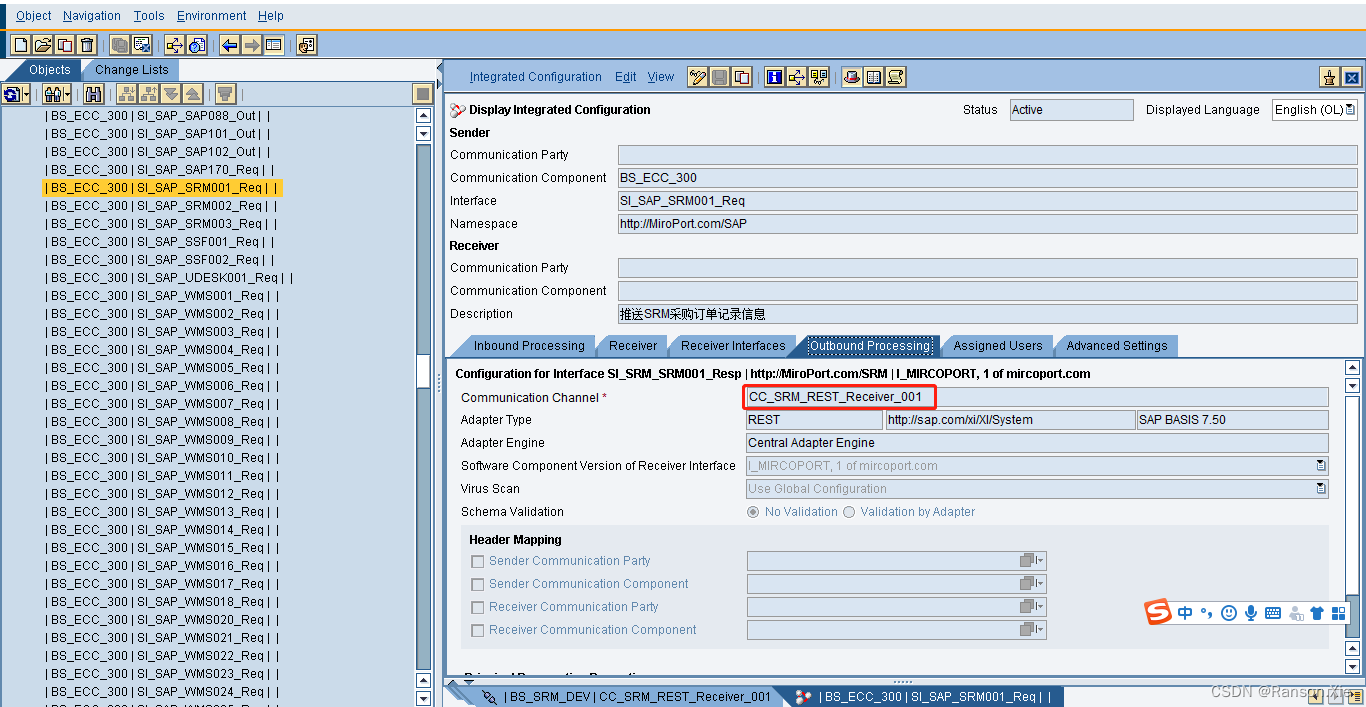Screen dimensions: 1366x707
Task: Open the Virus Scan dropdown
Action: [x=1321, y=488]
